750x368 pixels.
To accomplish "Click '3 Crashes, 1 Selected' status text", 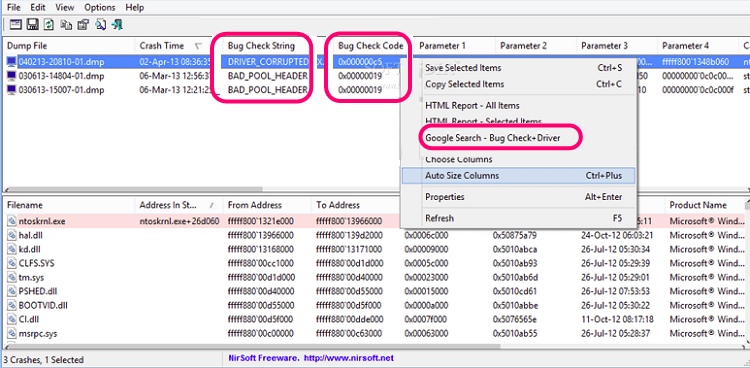I will pos(44,359).
